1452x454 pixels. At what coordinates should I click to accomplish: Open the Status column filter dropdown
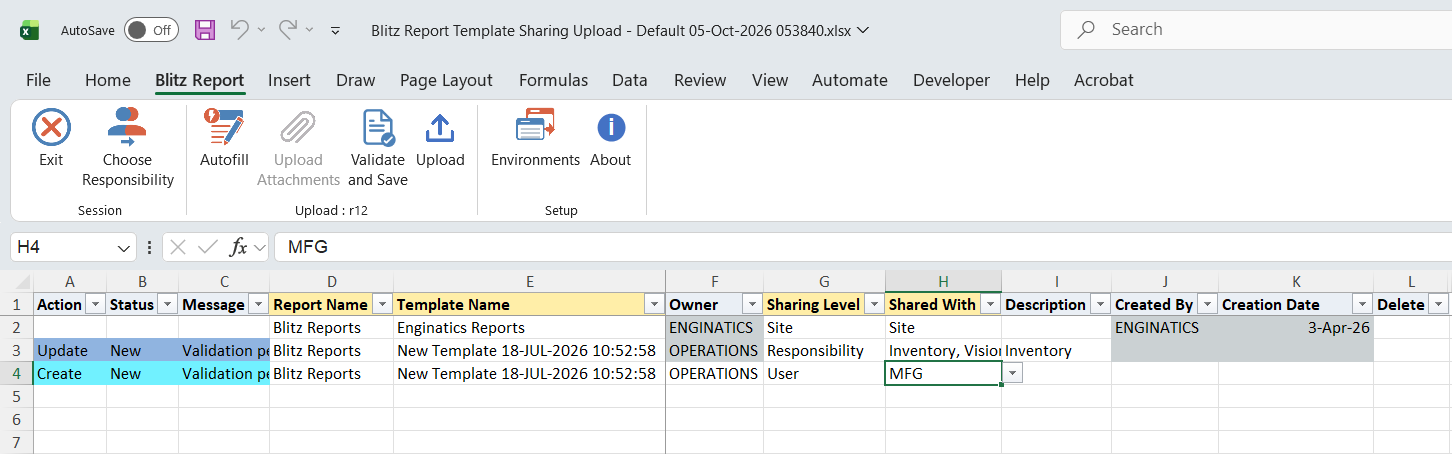tap(167, 304)
